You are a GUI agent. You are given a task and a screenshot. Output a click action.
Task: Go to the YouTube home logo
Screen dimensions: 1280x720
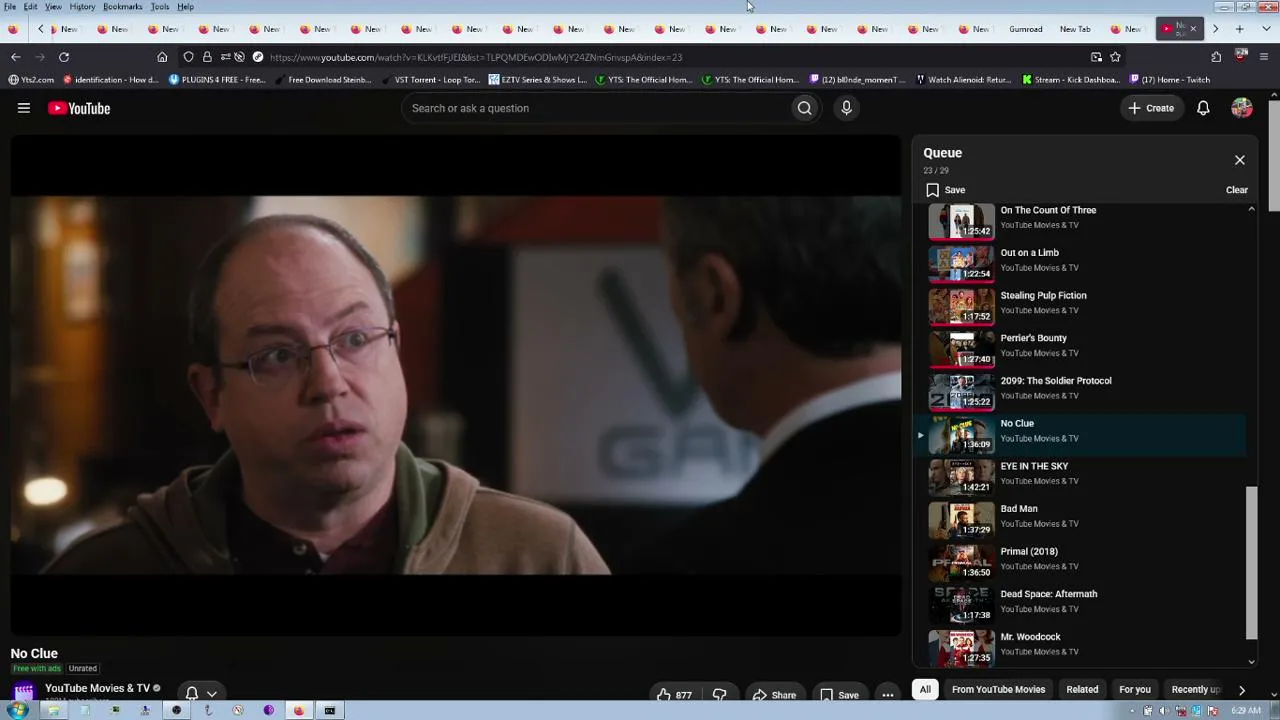tap(79, 108)
